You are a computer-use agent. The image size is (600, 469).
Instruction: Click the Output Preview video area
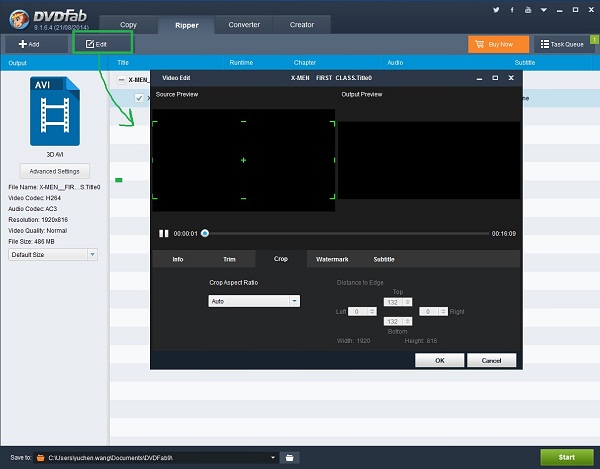coord(429,160)
